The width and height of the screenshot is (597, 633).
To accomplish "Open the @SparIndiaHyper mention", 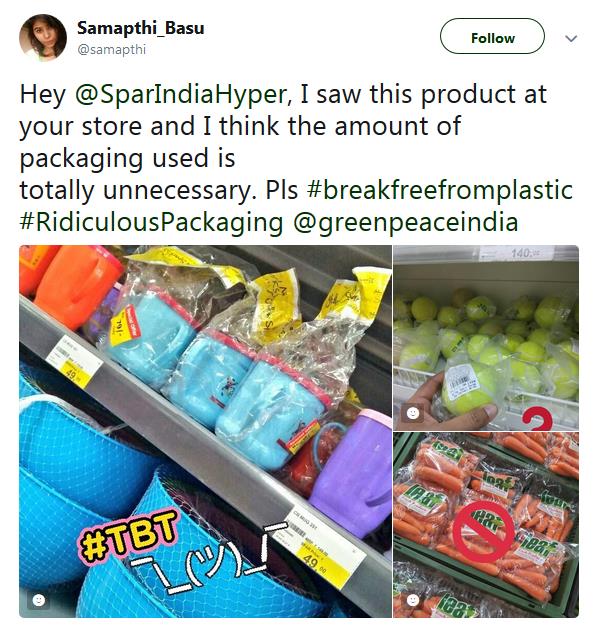I will [x=181, y=94].
